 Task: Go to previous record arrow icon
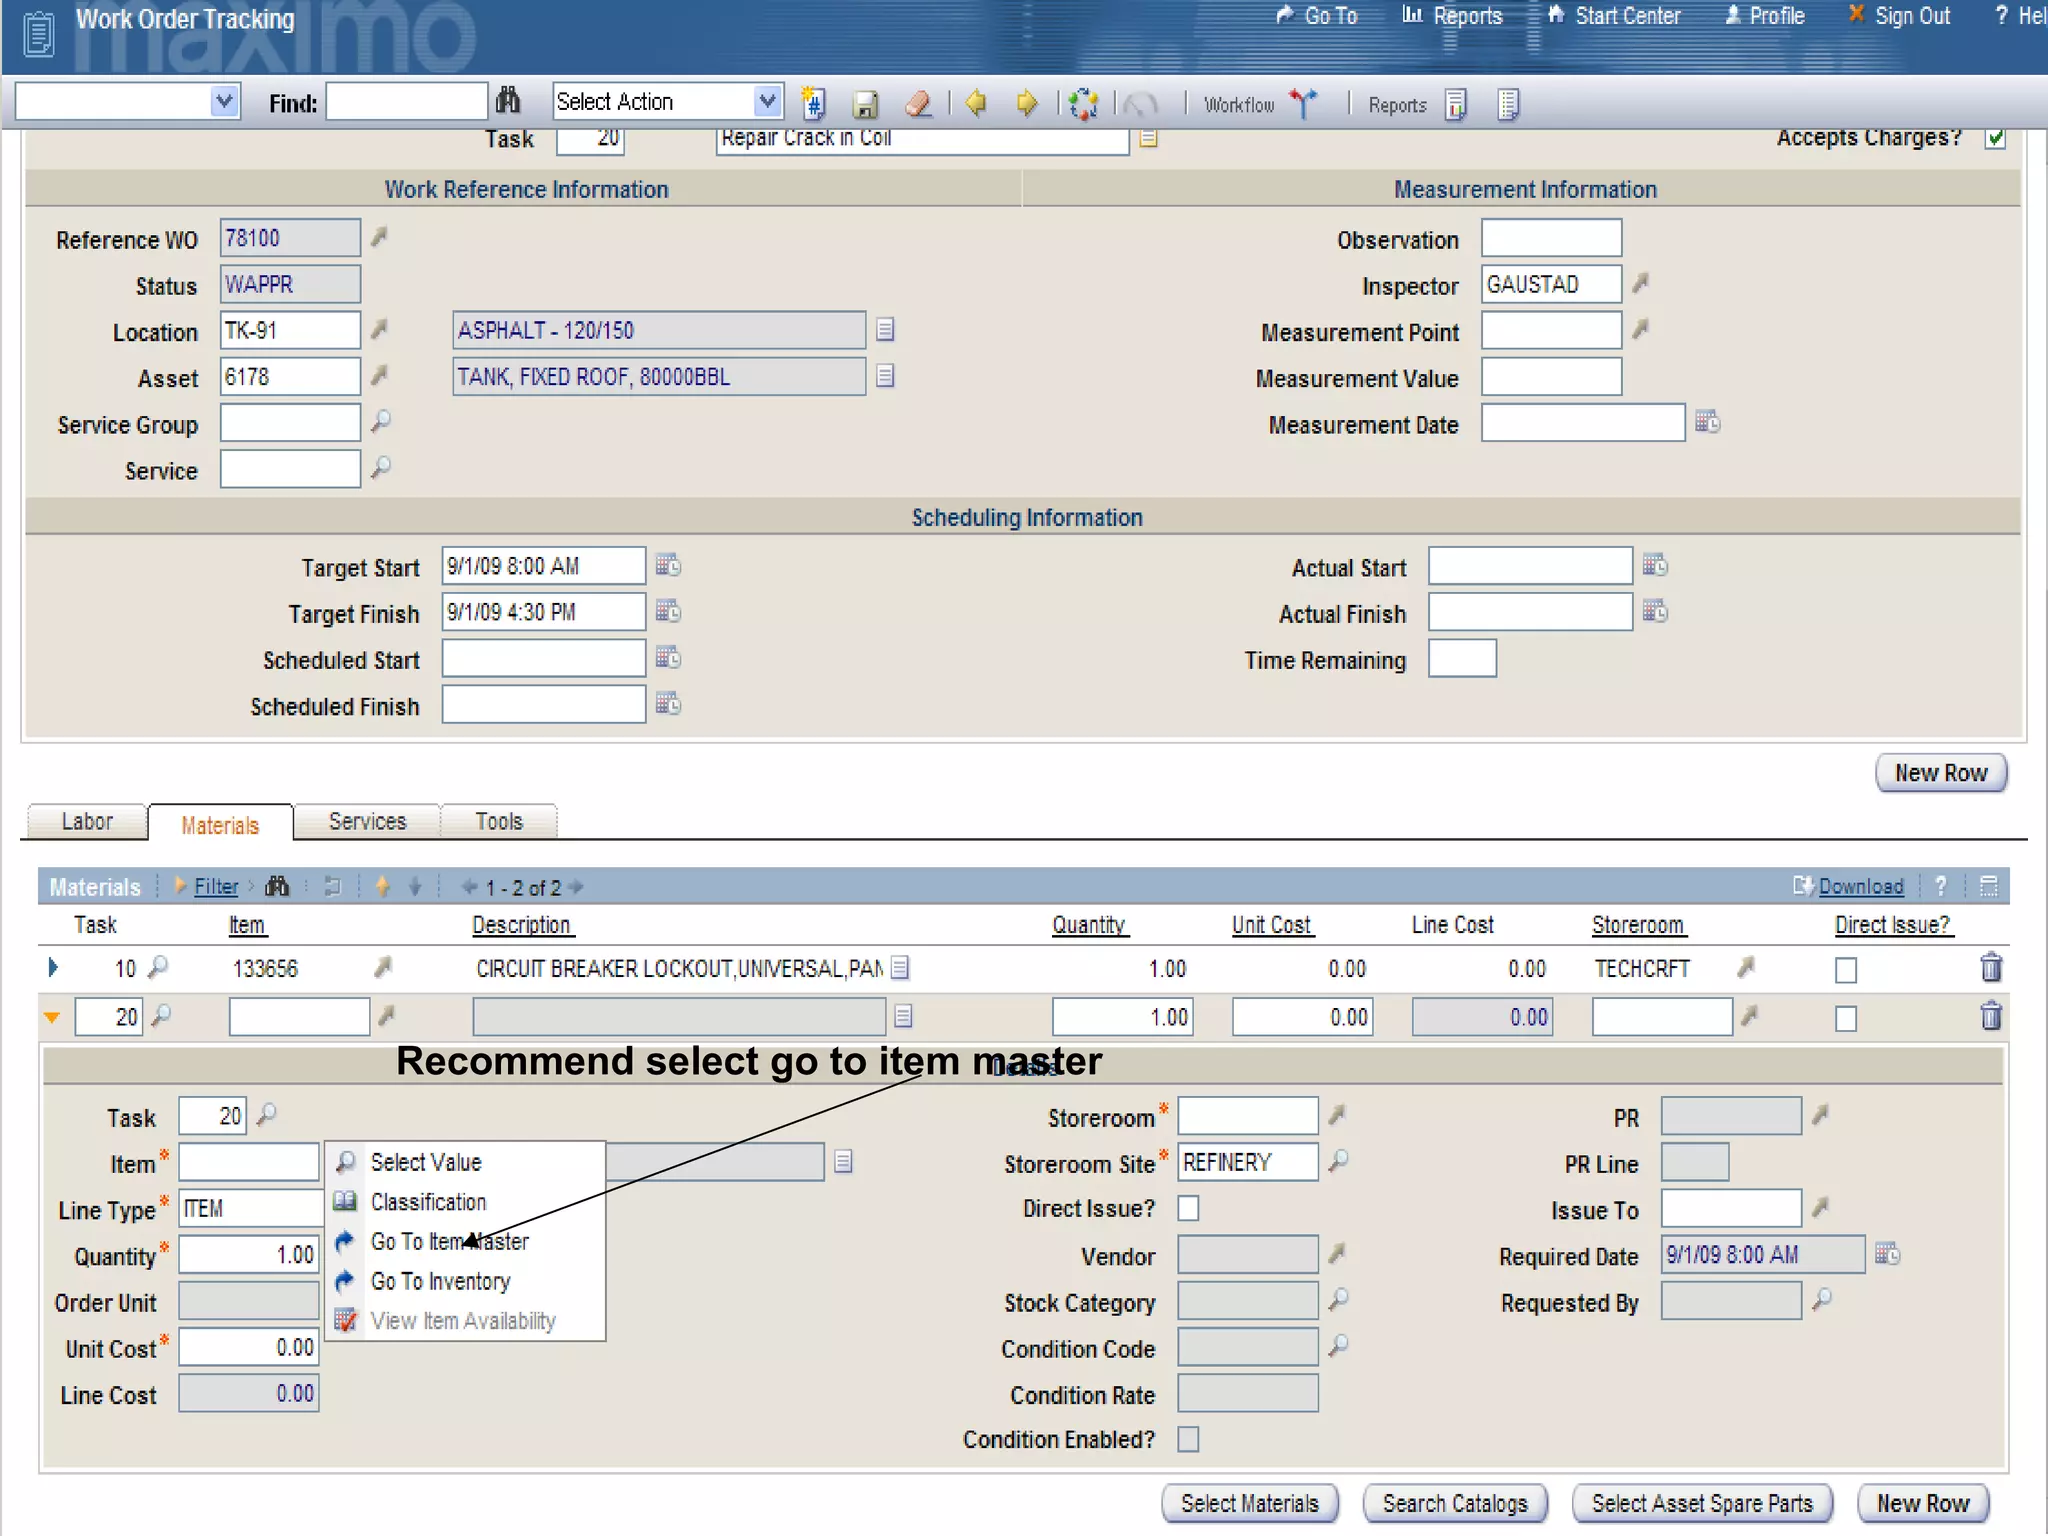976,103
